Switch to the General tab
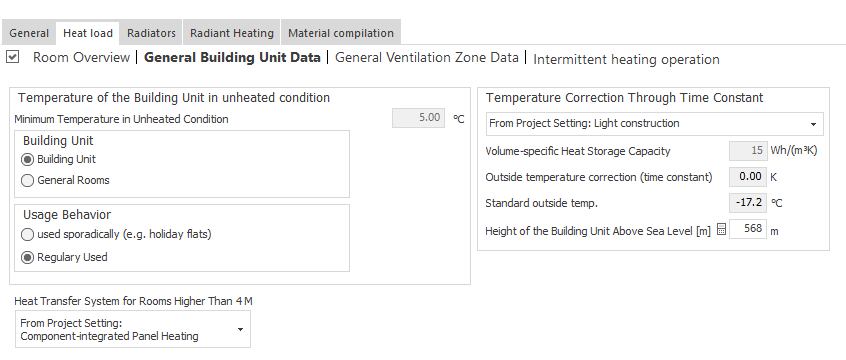The width and height of the screenshot is (846, 360). (x=29, y=33)
